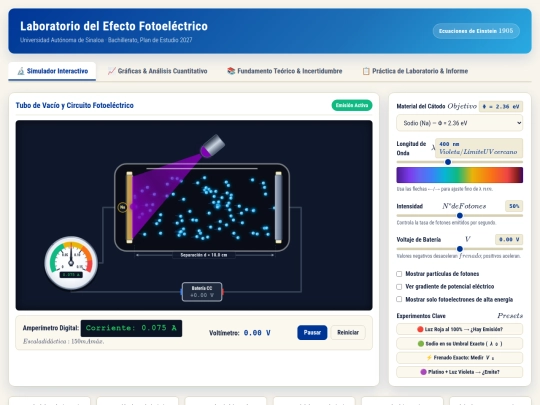Click the Emisión Activa status badge
Screen dimensions: 540x405
pyautogui.click(x=352, y=105)
